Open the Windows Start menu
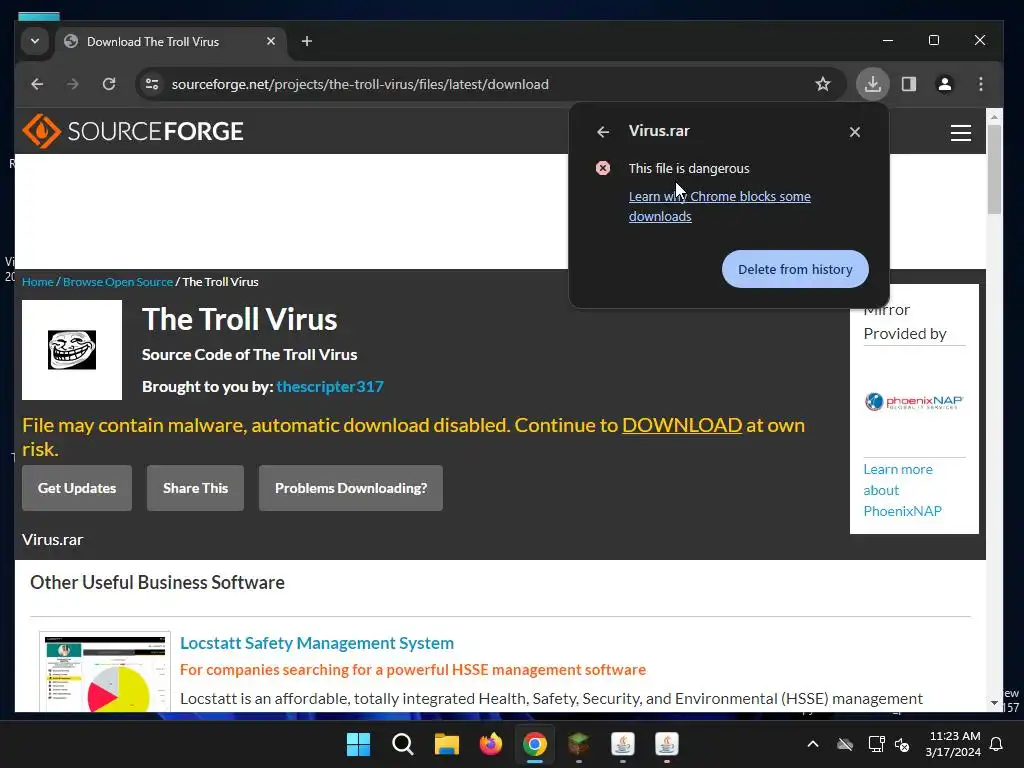The height and width of the screenshot is (768, 1024). (x=358, y=744)
